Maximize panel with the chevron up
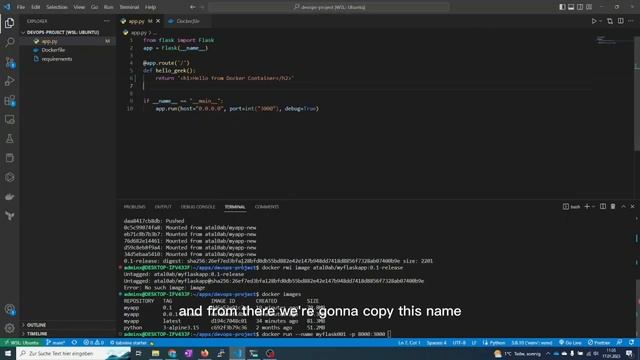Viewport: 640px width, 360px height. [623, 207]
